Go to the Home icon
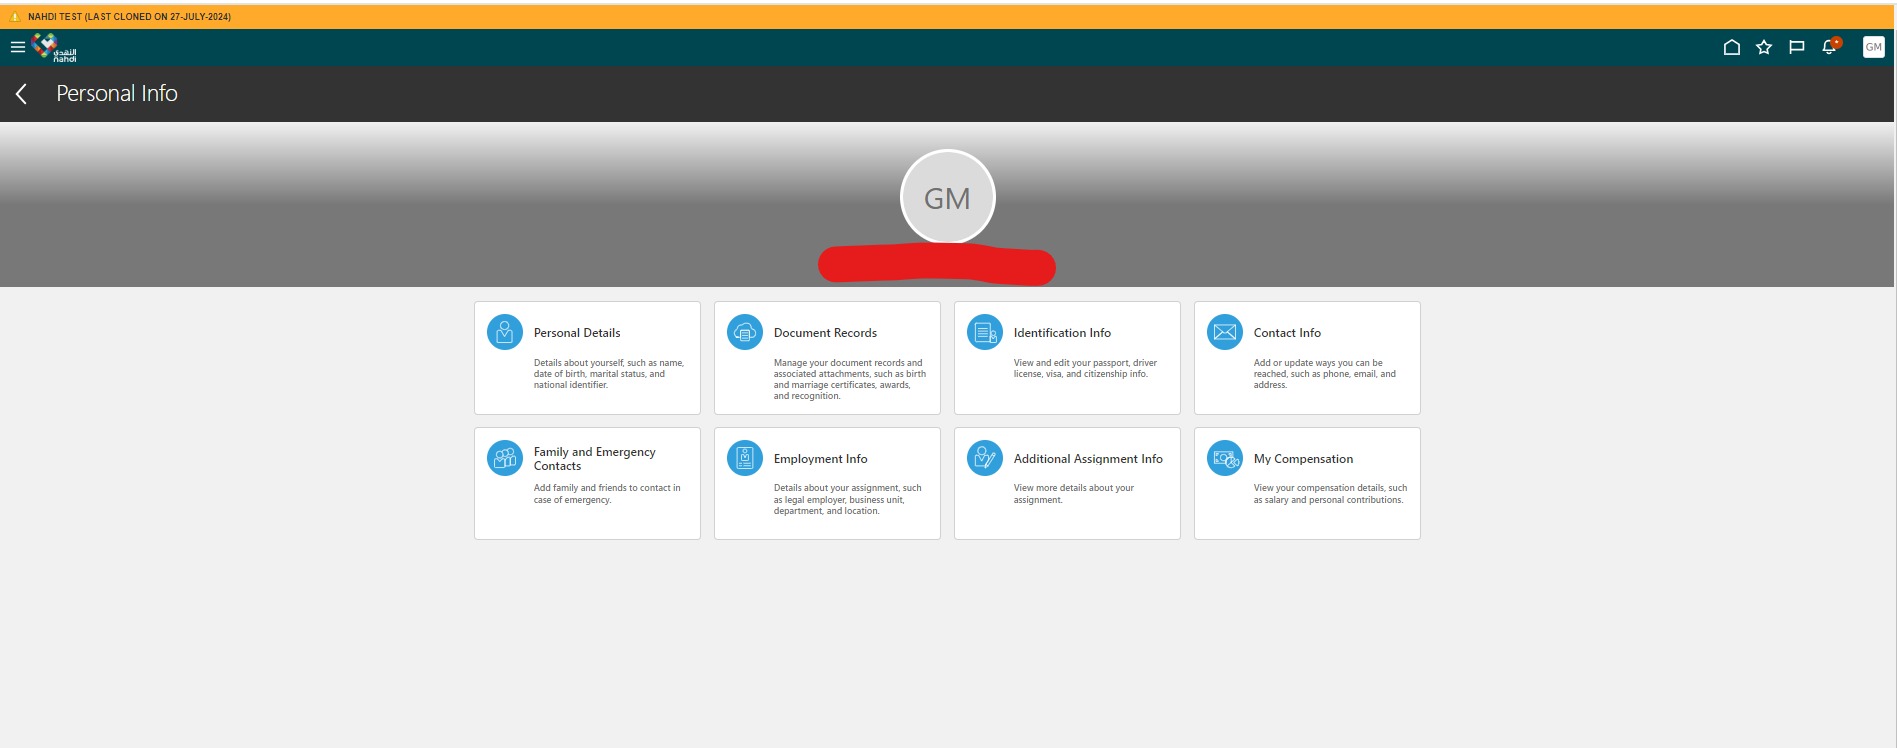 coord(1732,47)
